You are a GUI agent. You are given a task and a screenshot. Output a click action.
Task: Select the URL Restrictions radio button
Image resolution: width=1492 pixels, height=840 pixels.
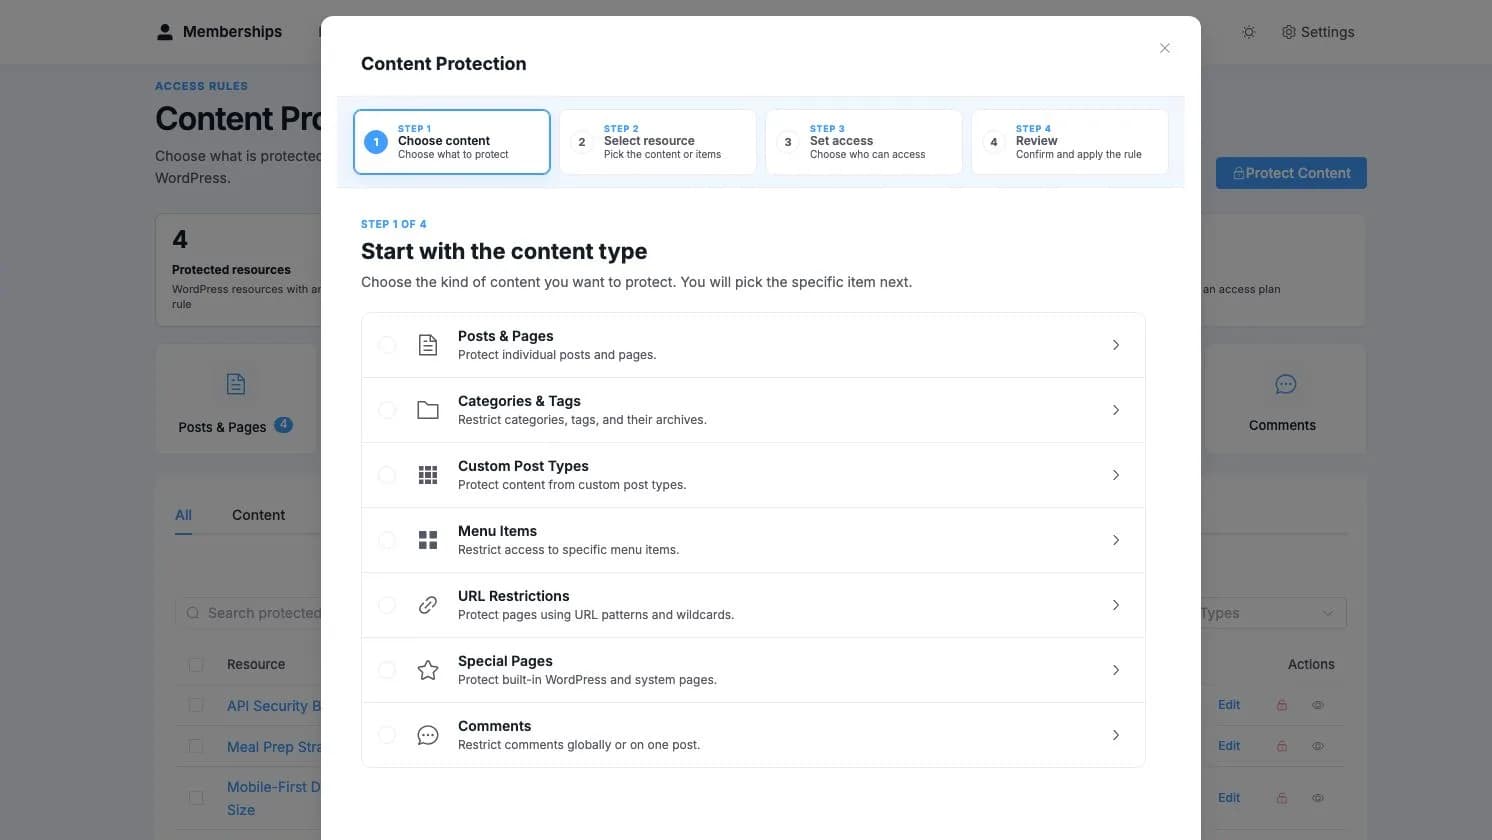point(387,605)
